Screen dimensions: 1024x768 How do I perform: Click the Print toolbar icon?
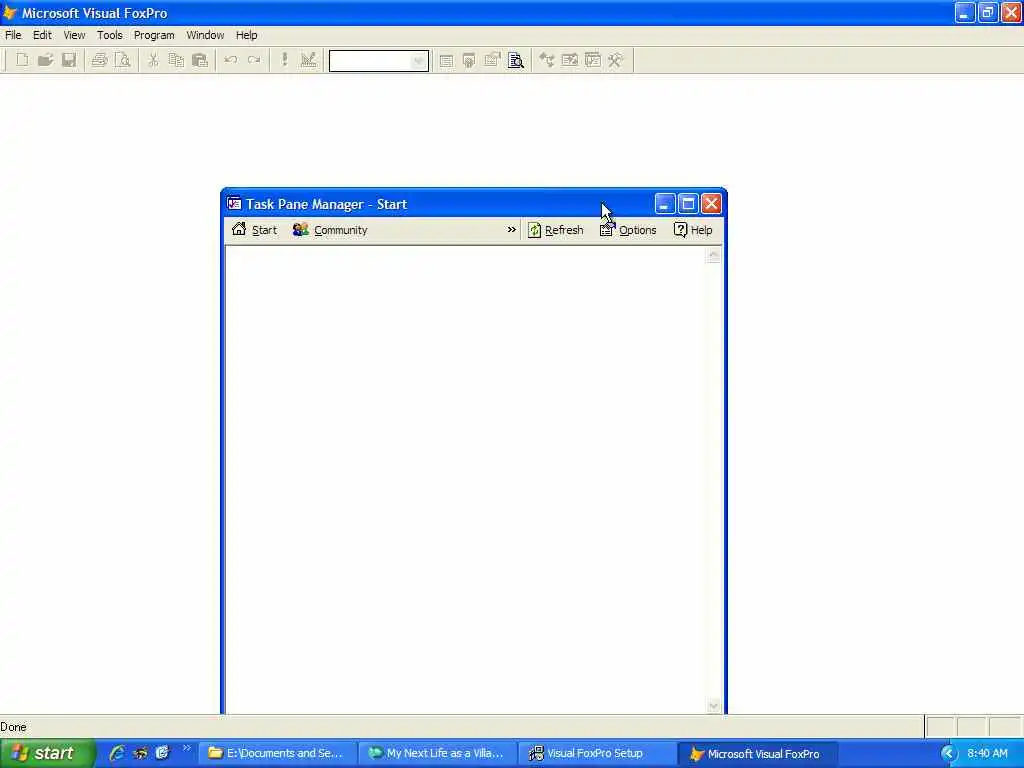point(99,61)
